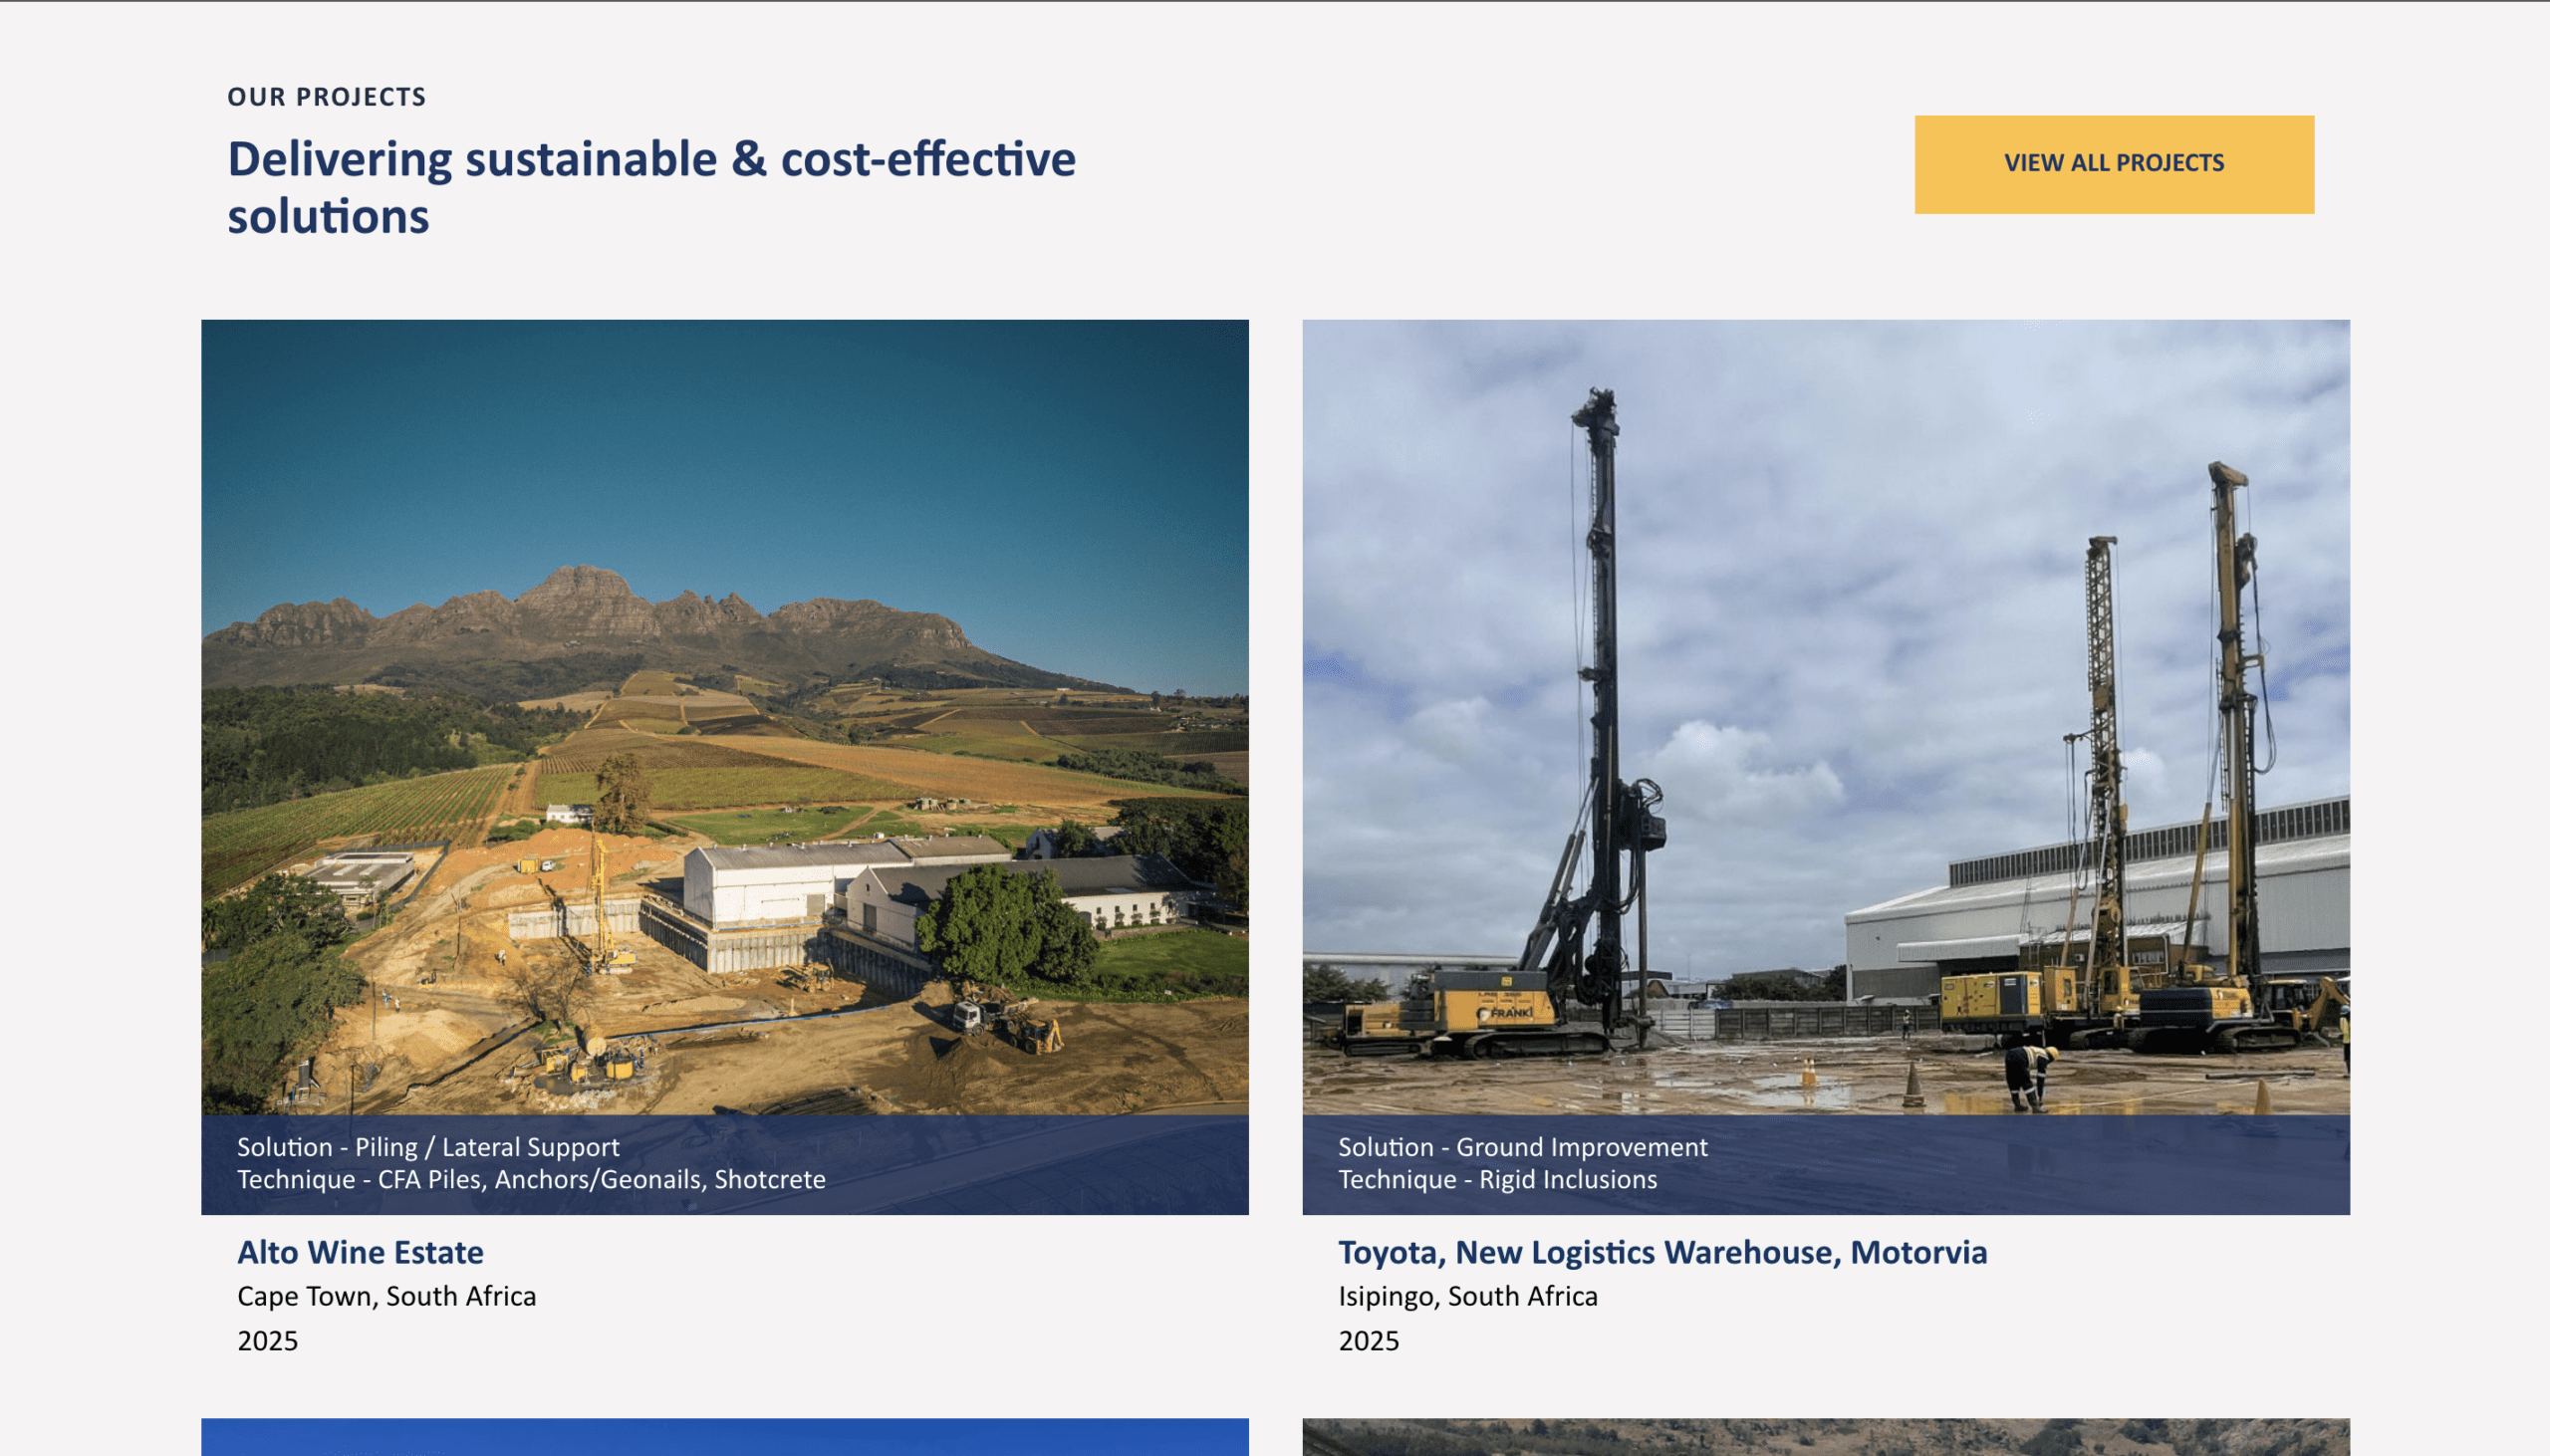This screenshot has width=2550, height=1456.
Task: Select the Solution - Ground Improvement caption
Action: [1522, 1147]
